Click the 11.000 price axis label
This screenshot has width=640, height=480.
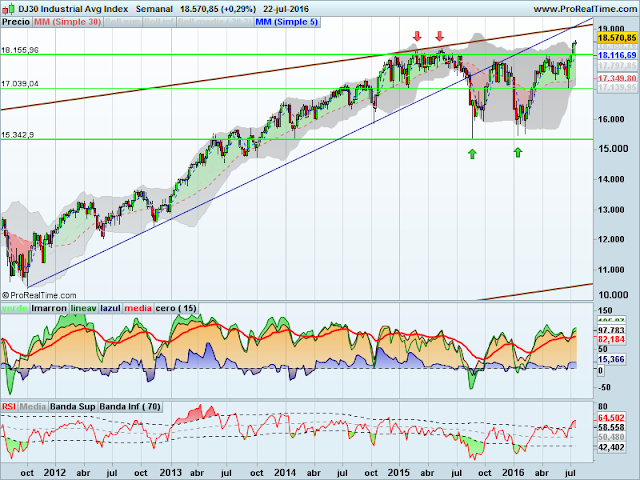tap(611, 270)
